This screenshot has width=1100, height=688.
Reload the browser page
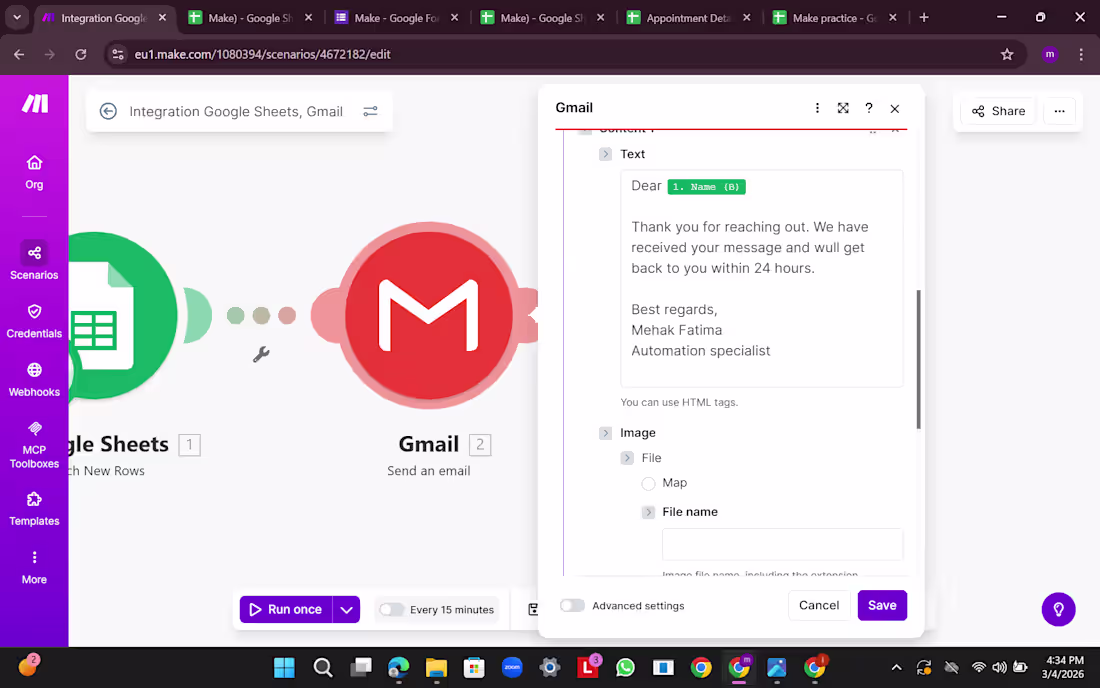[81, 54]
